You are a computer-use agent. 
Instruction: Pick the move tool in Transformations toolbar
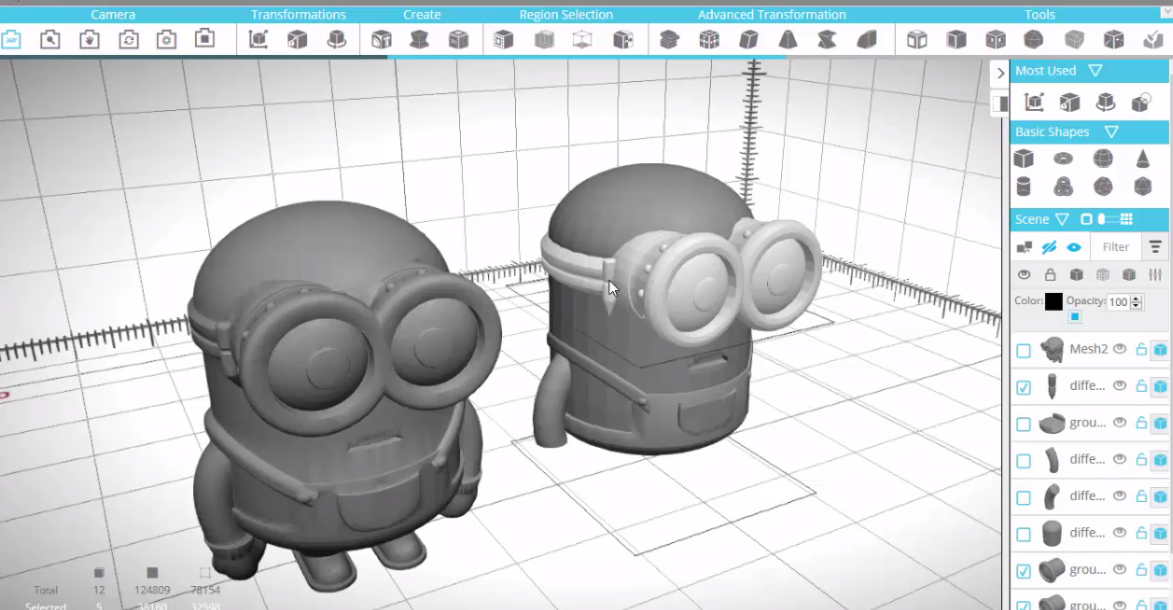pos(258,40)
